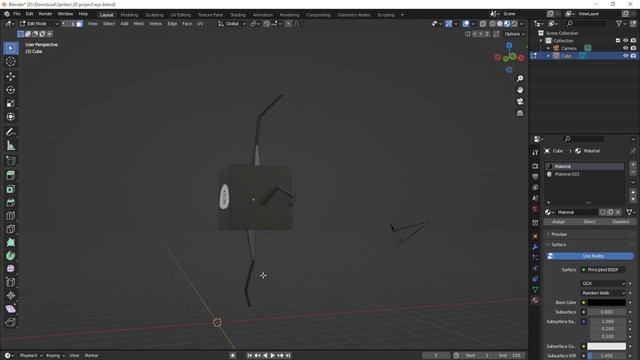Select the Loop Cut tool
Image resolution: width=640 pixels, height=360 pixels.
click(11, 216)
